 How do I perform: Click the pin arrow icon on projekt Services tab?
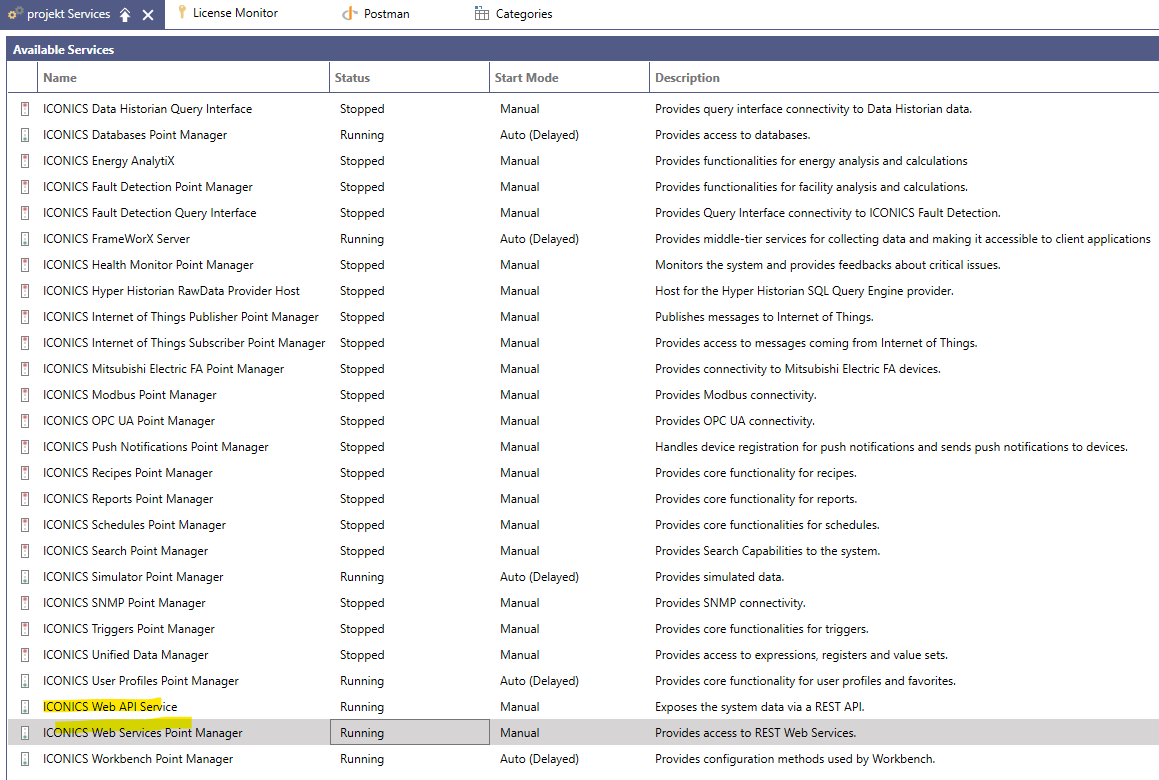[125, 14]
